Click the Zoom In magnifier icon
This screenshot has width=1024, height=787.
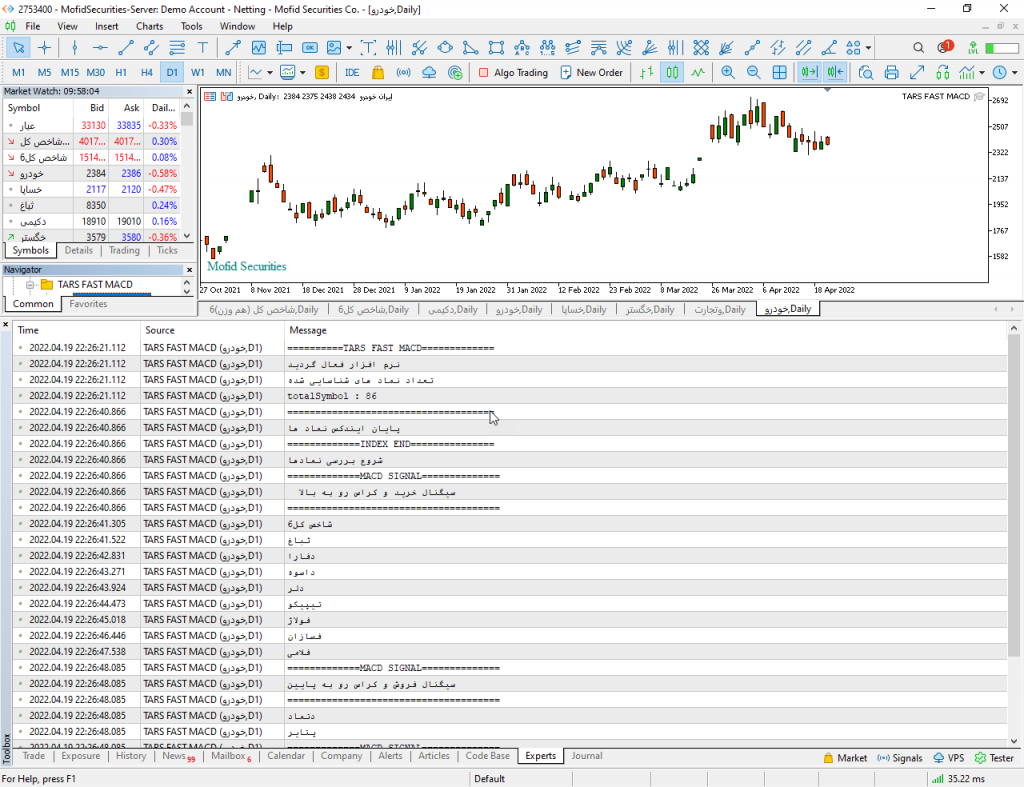[x=727, y=72]
